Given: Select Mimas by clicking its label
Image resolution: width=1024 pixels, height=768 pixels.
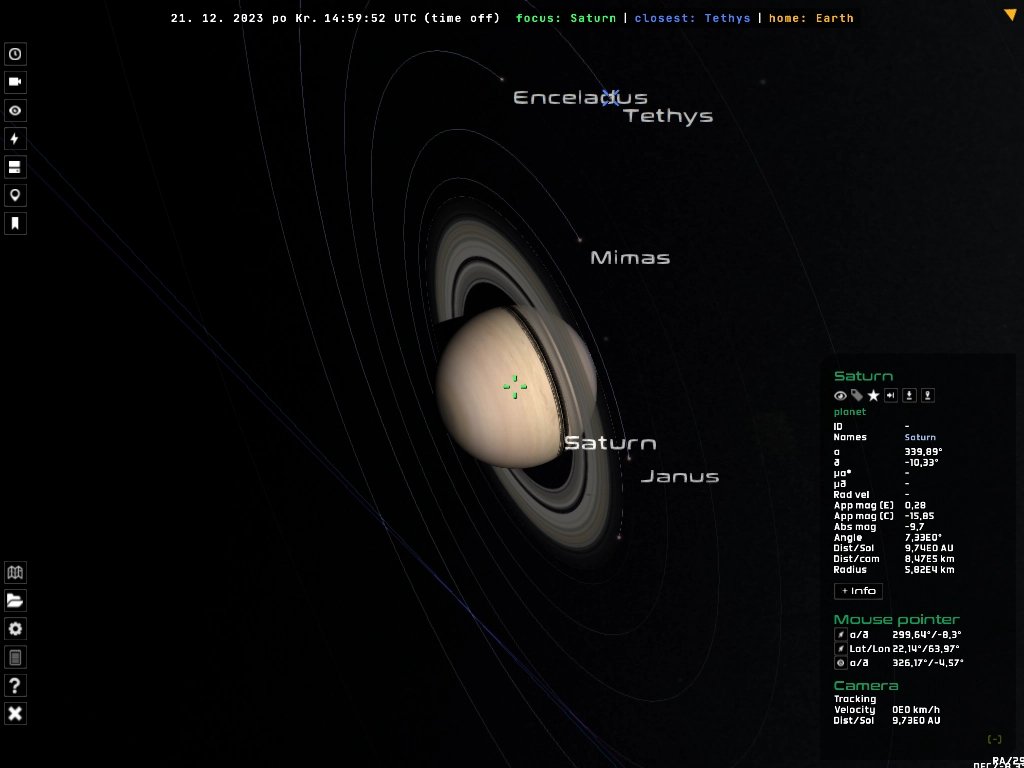Looking at the screenshot, I should coord(629,257).
